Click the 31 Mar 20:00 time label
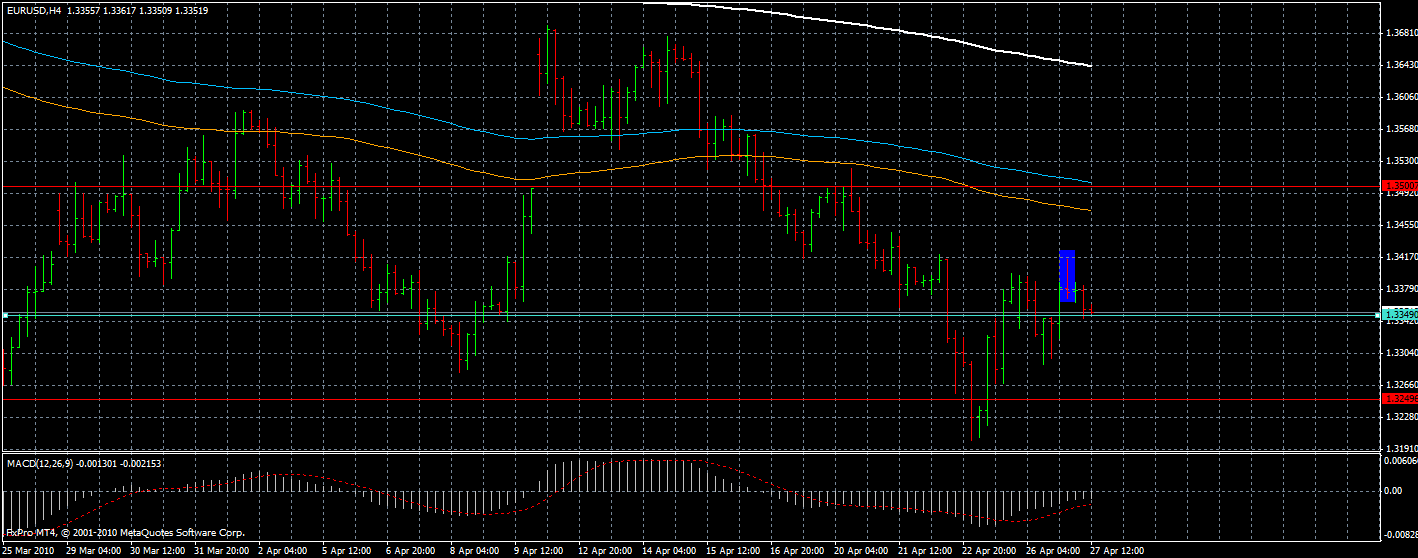This screenshot has height=558, width=1418. [221, 551]
